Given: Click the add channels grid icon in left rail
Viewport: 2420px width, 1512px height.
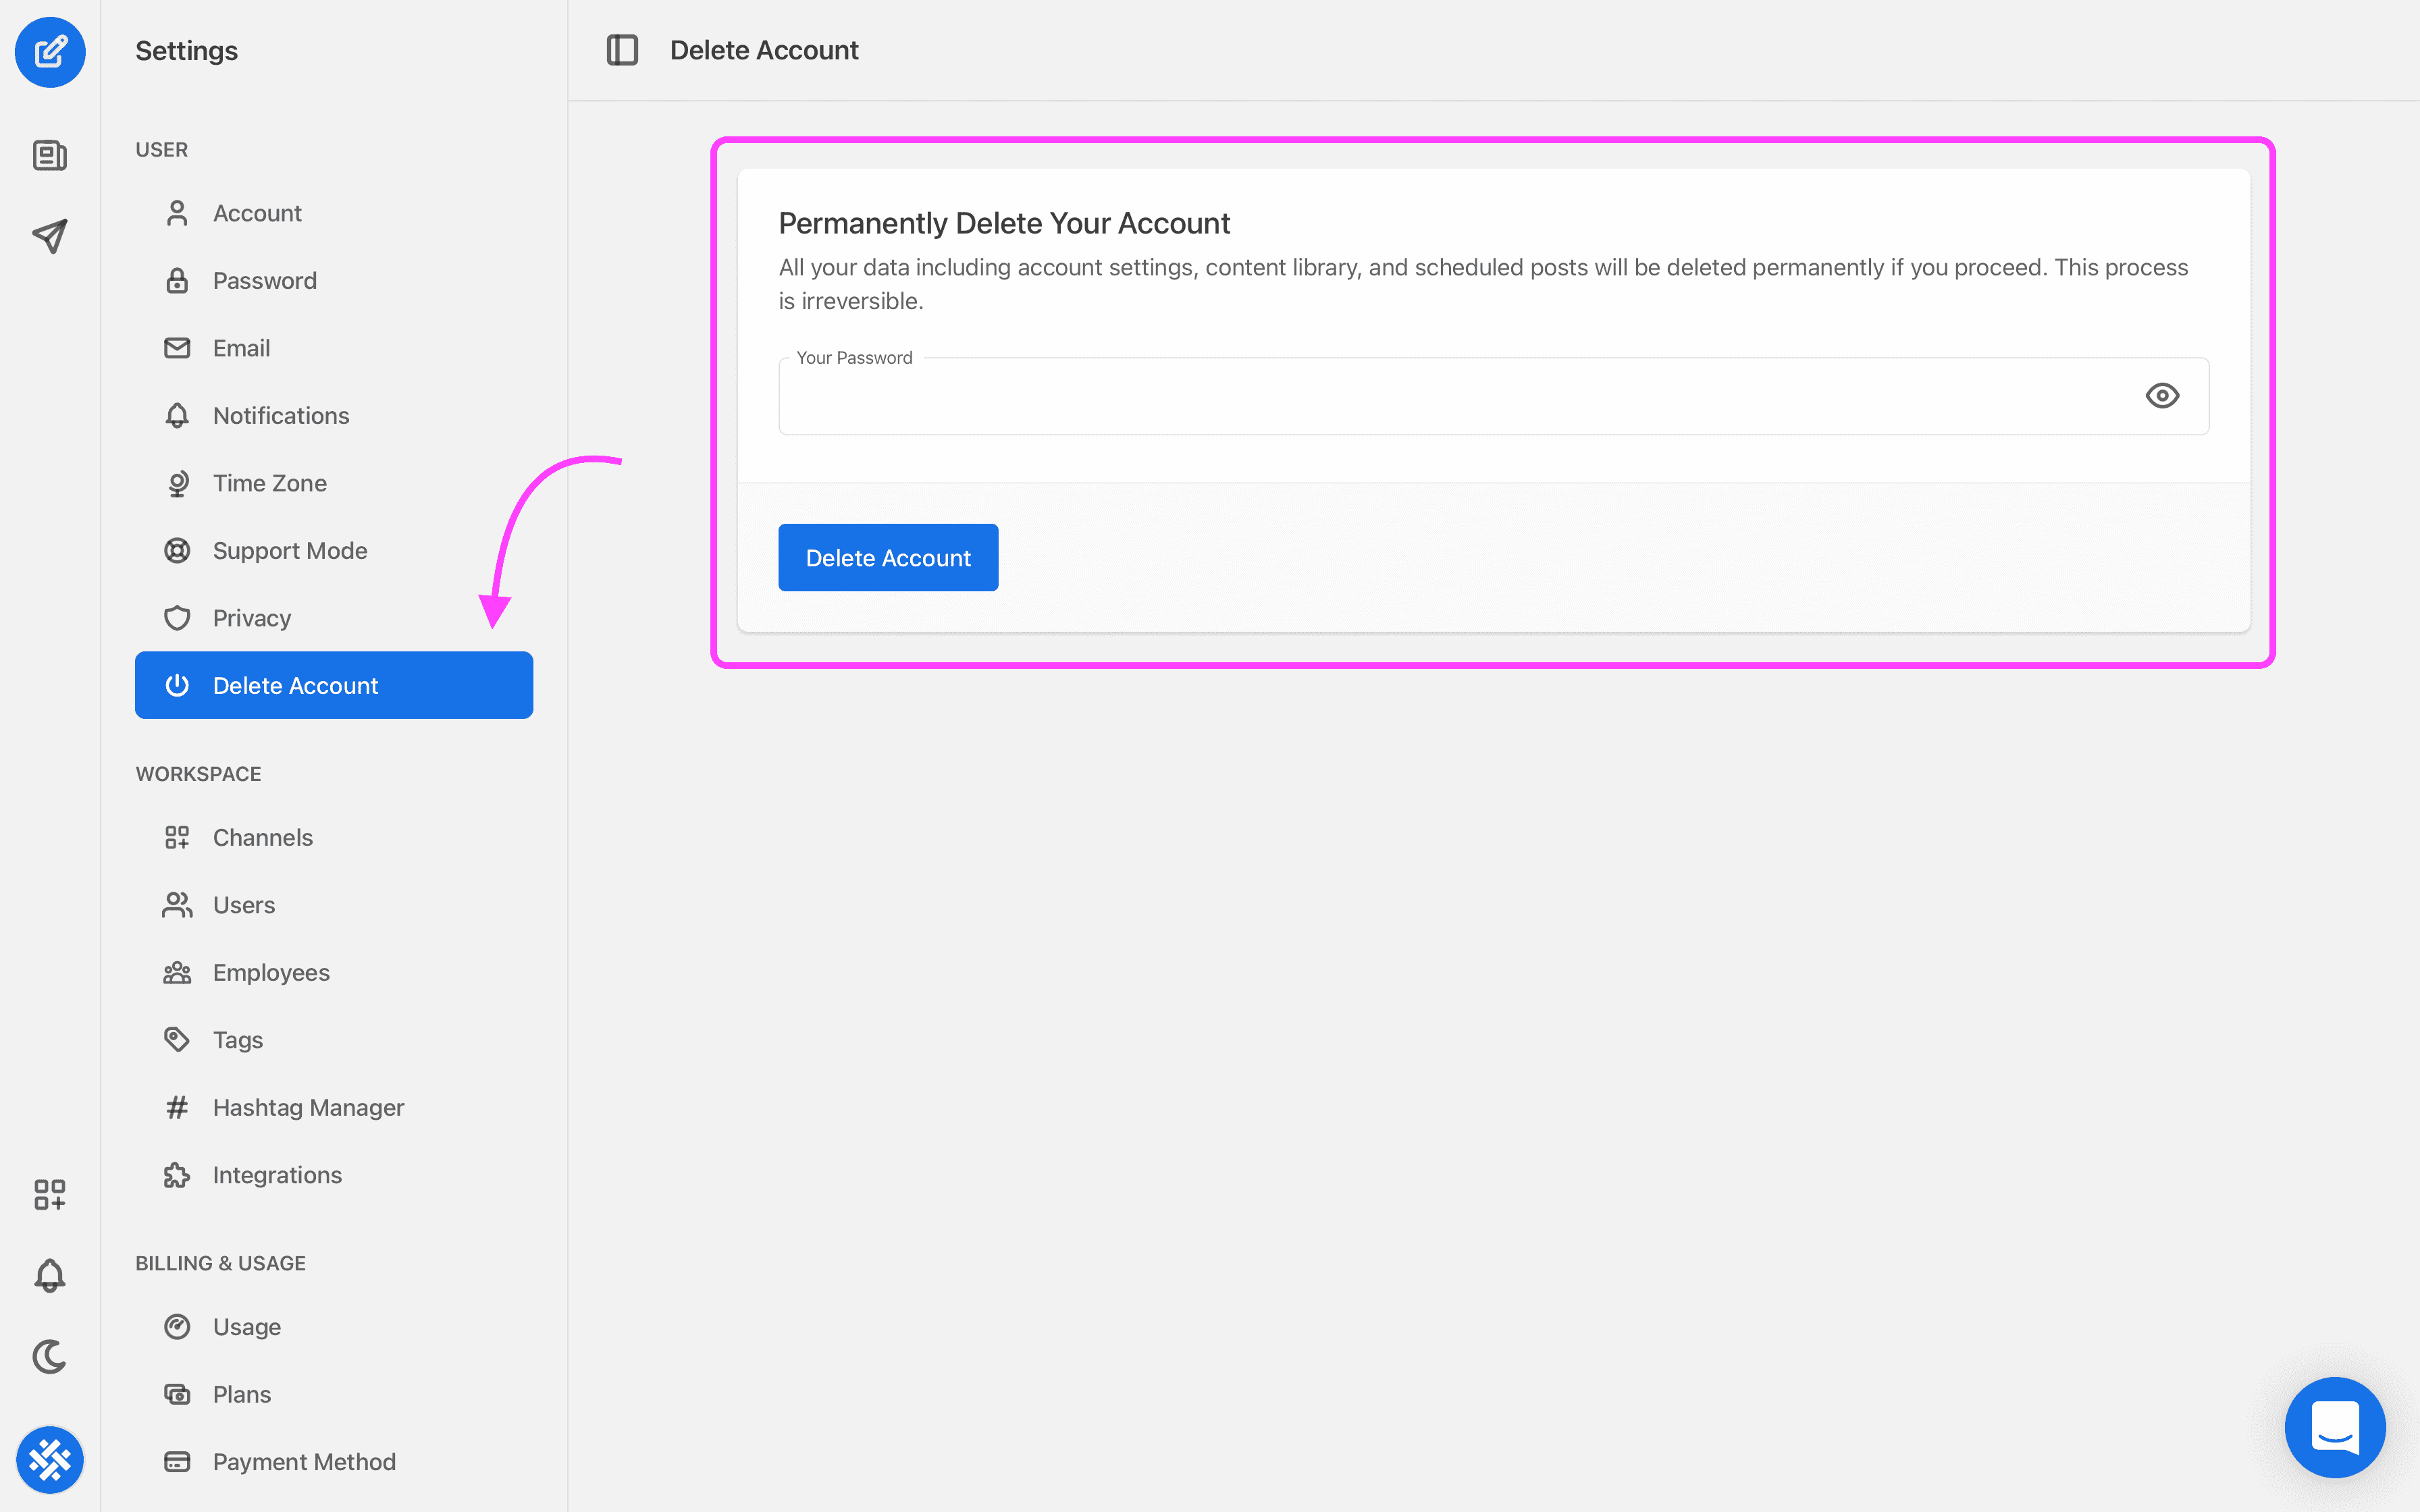Looking at the screenshot, I should point(50,1194).
